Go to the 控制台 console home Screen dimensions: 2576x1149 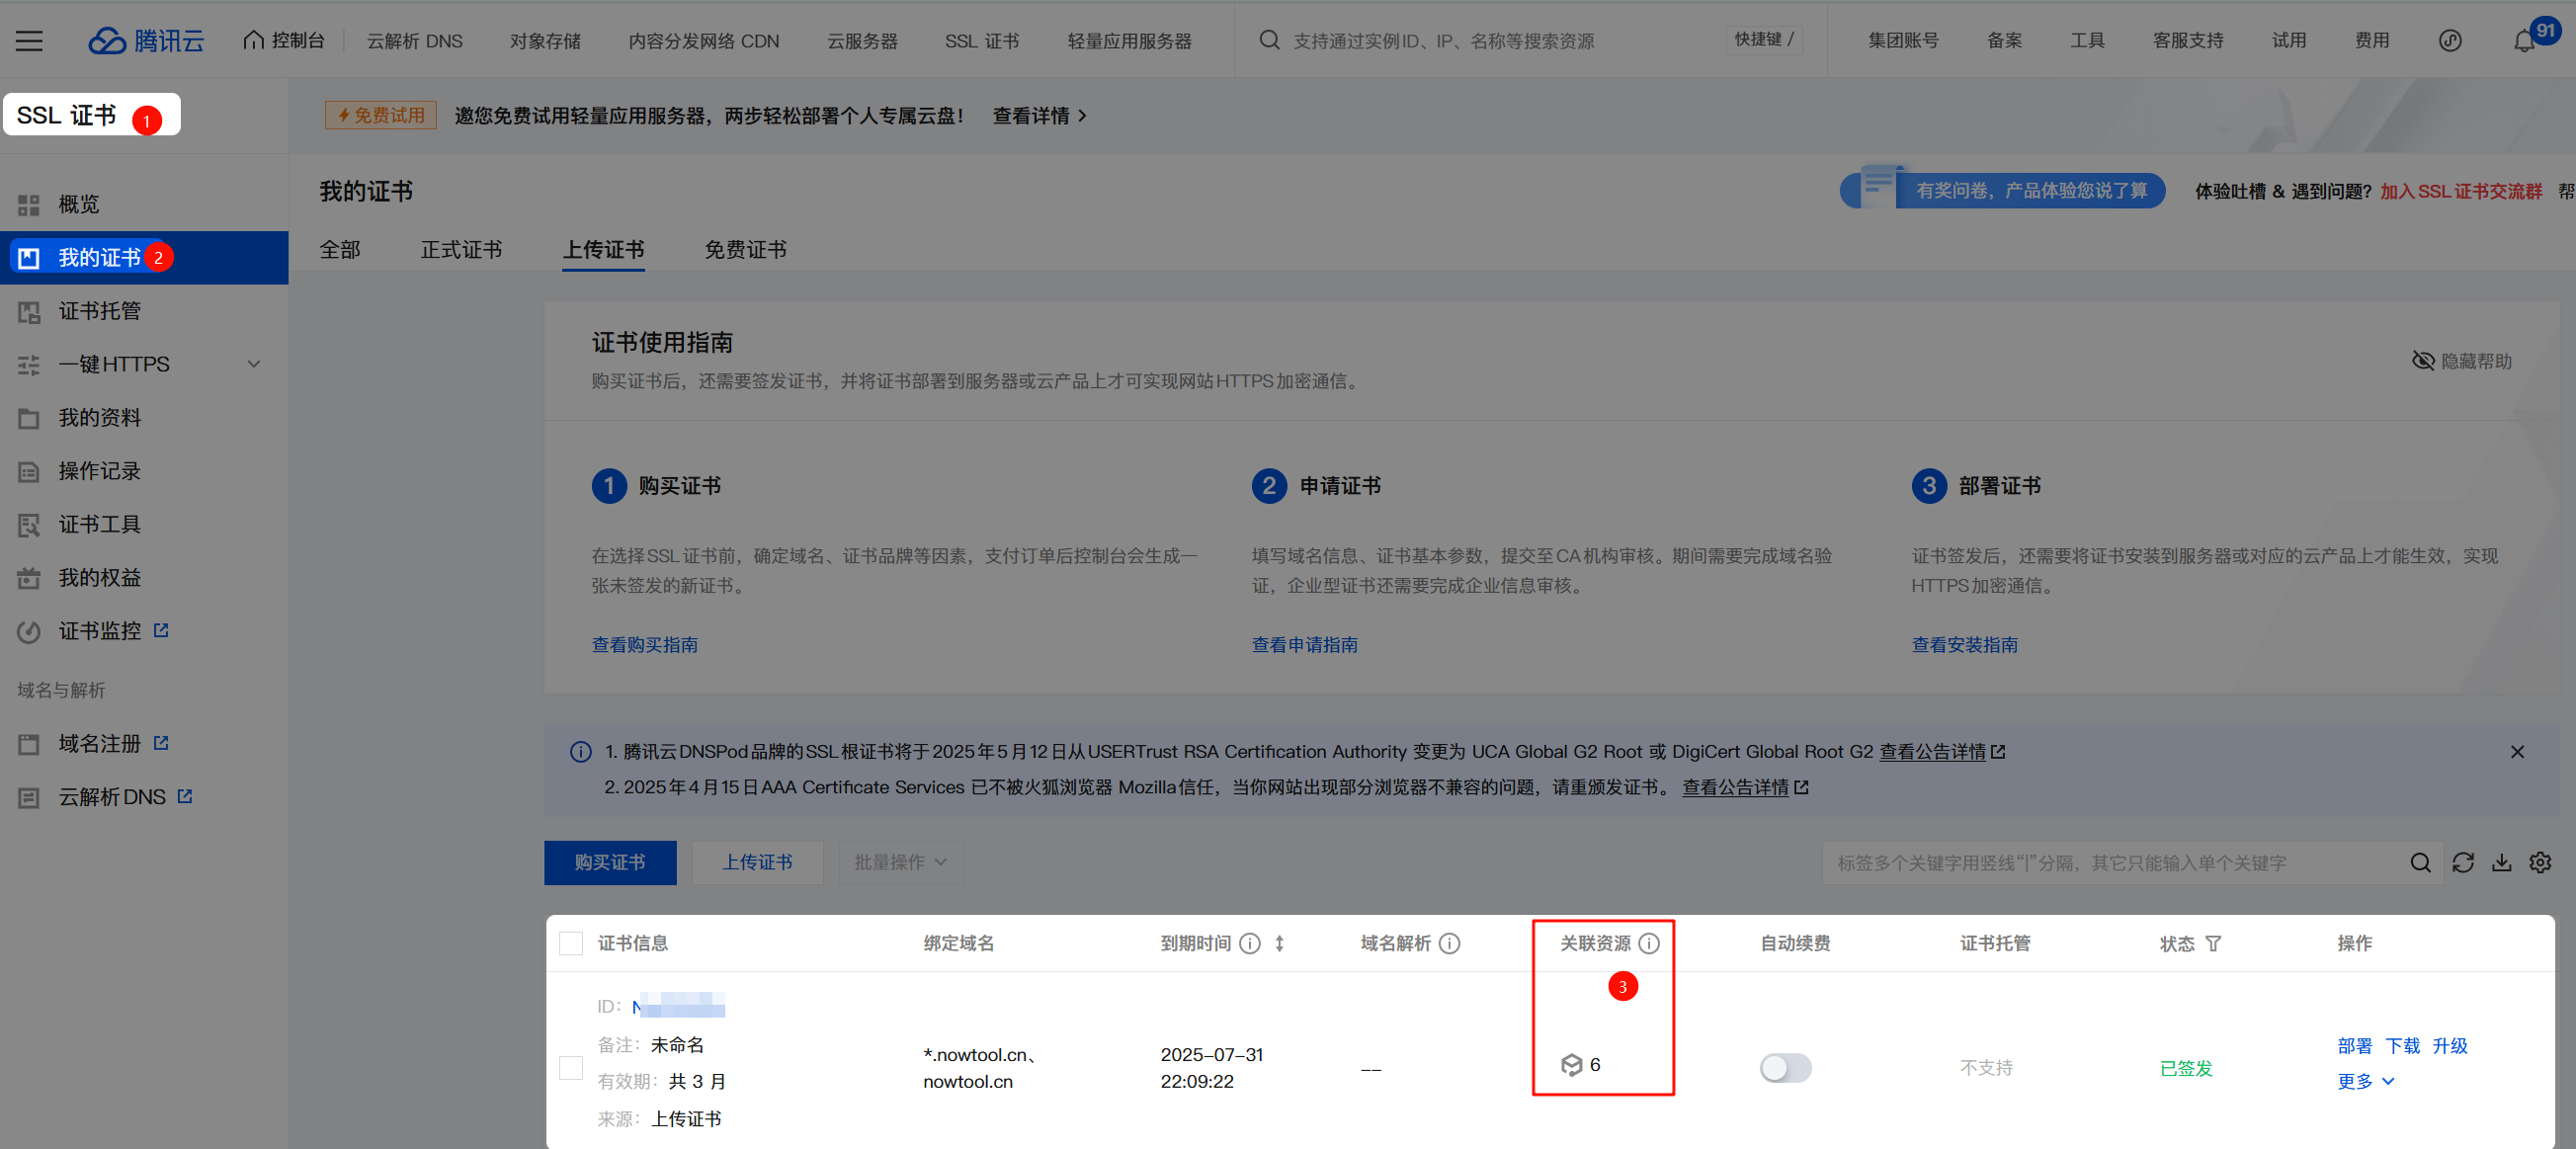click(x=284, y=40)
